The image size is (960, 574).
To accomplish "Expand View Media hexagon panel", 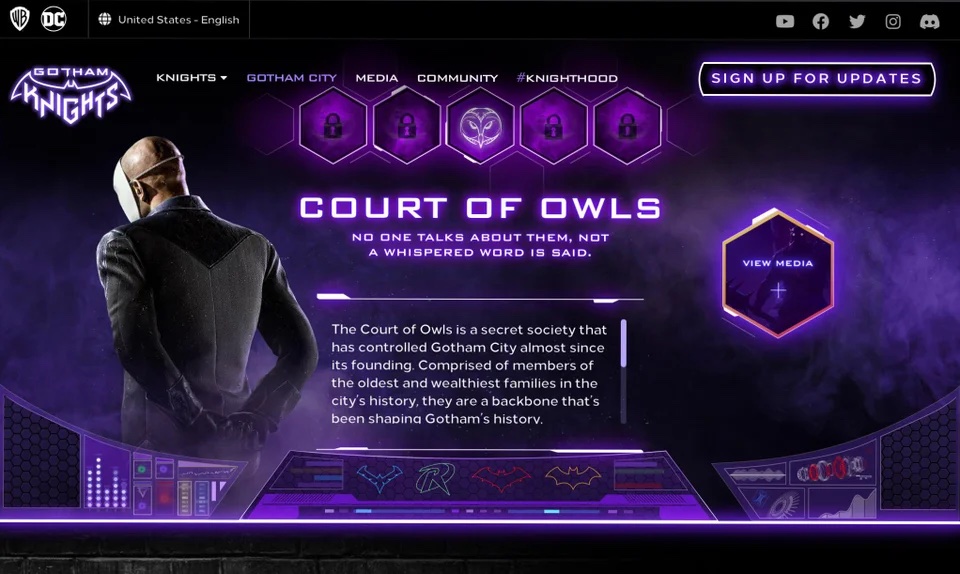I will [778, 273].
